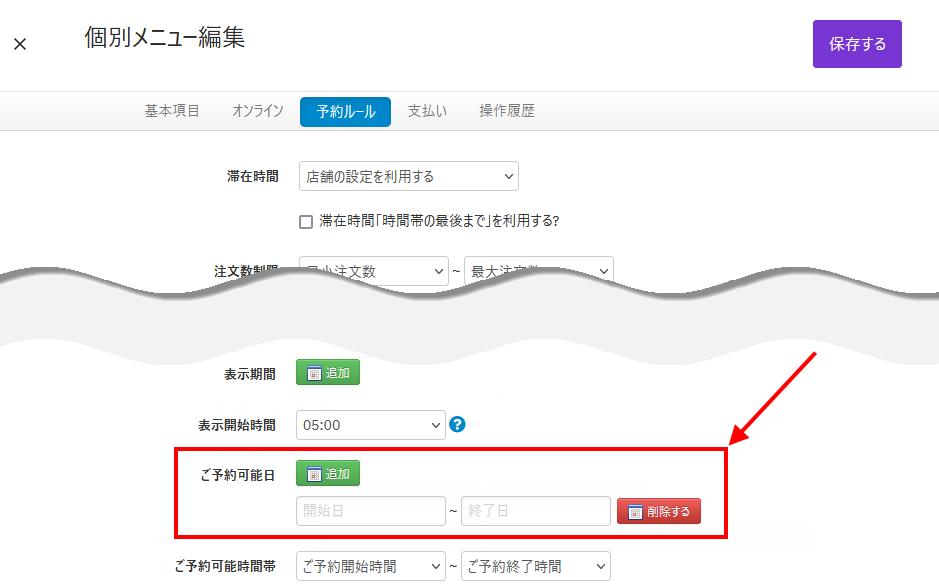The width and height of the screenshot is (939, 586).
Task: Open the minimum order count dropdown
Action: (x=373, y=271)
